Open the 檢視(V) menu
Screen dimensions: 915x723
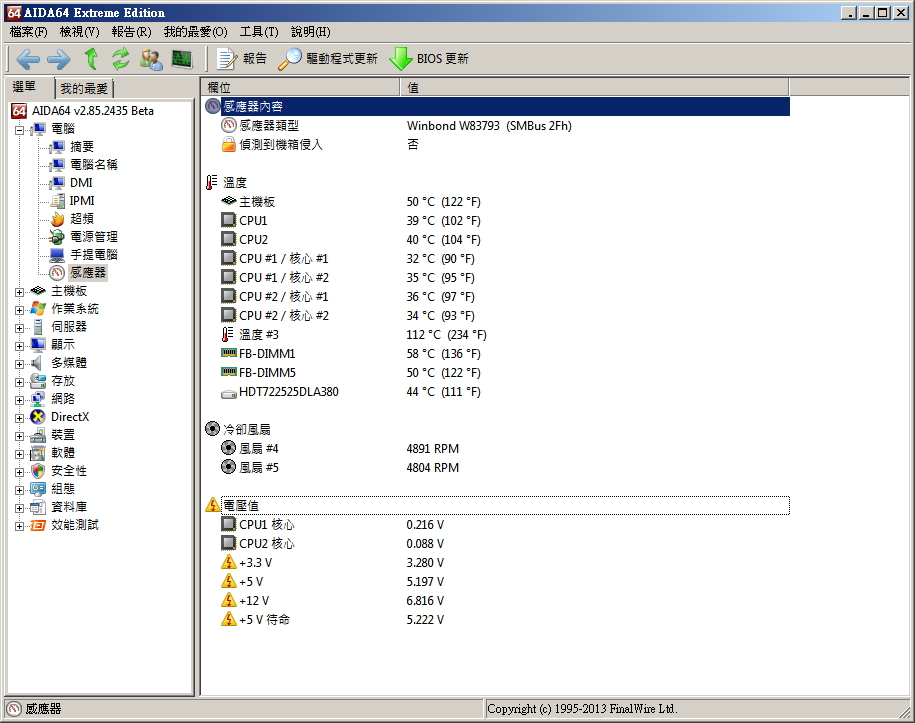point(79,32)
